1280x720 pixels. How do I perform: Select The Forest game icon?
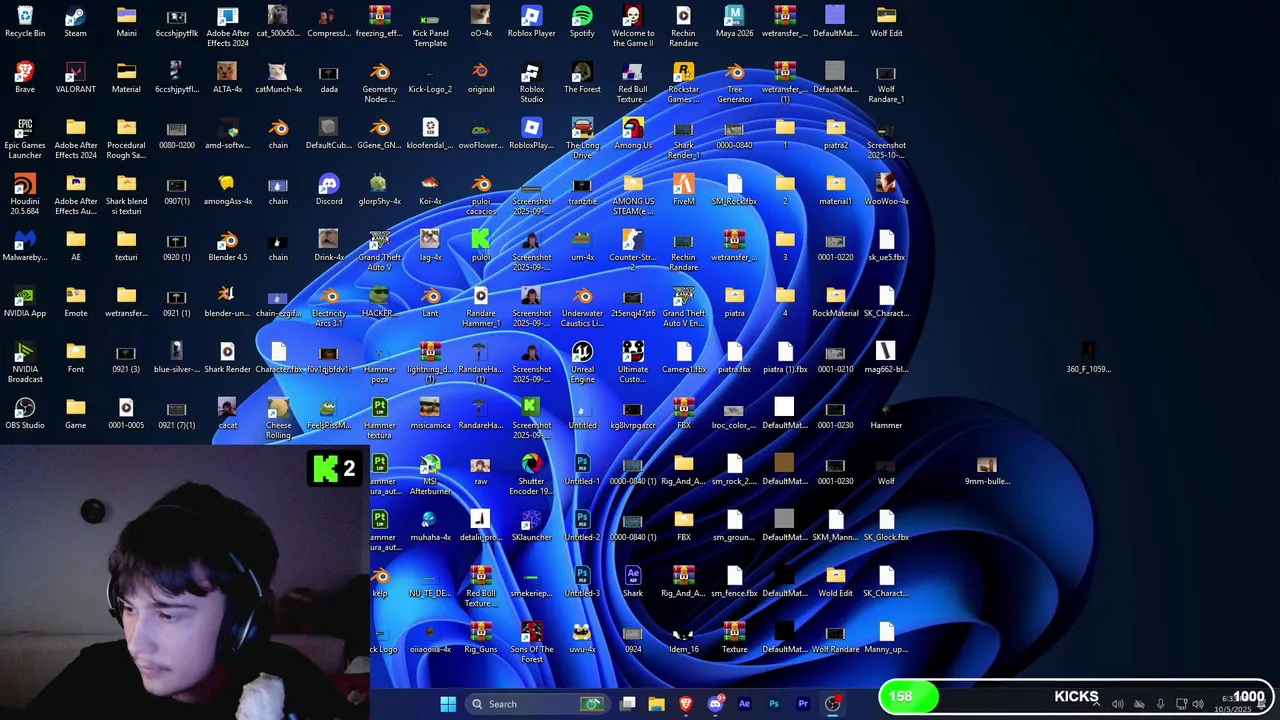point(582,78)
